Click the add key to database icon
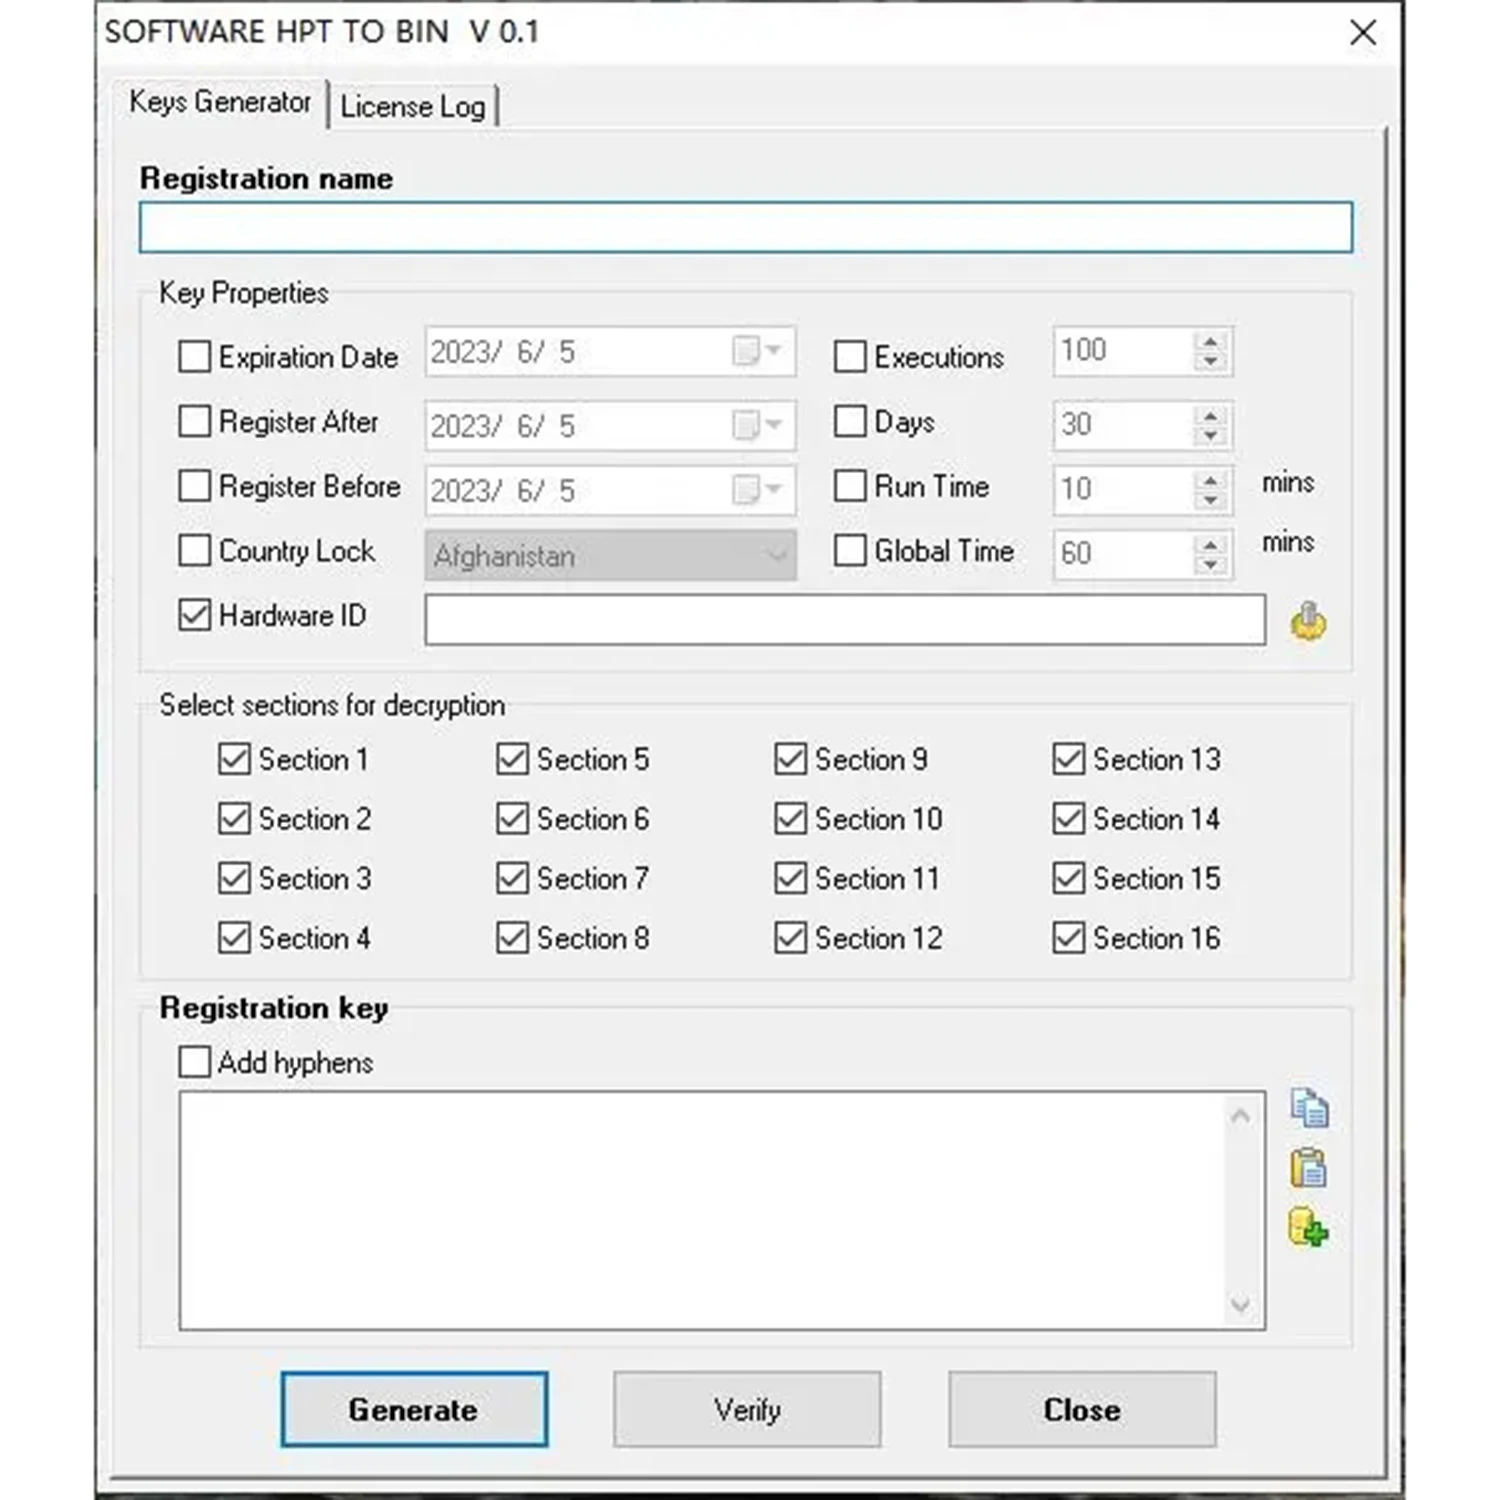This screenshot has height=1500, width=1500. 1308,1228
